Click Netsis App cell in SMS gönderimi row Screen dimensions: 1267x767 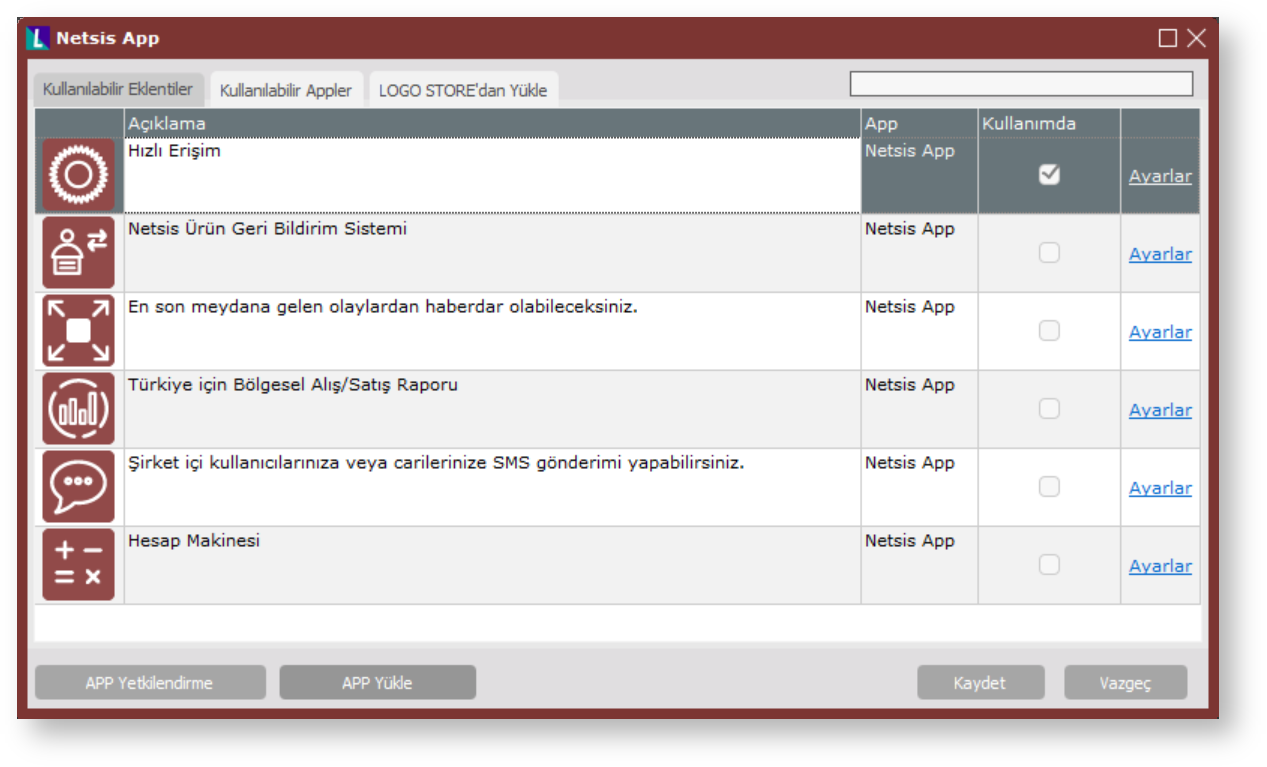tap(919, 487)
